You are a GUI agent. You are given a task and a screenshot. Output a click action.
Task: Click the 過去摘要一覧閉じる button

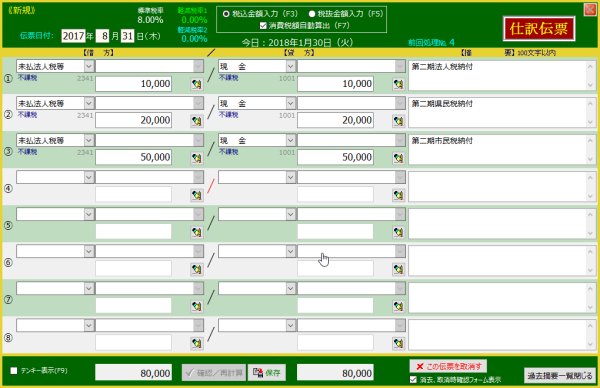tap(560, 375)
